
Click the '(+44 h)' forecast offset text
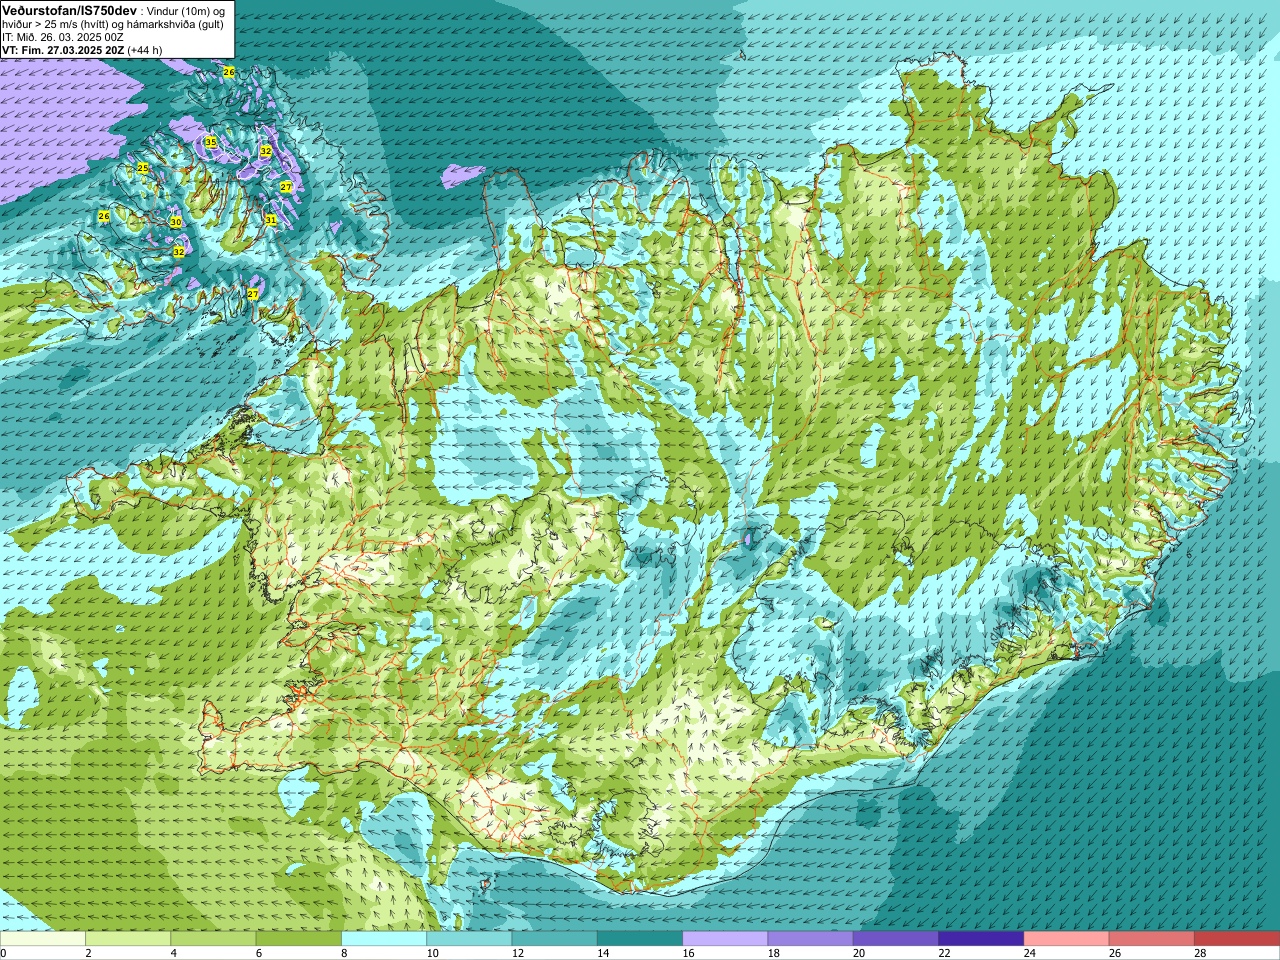(x=145, y=50)
